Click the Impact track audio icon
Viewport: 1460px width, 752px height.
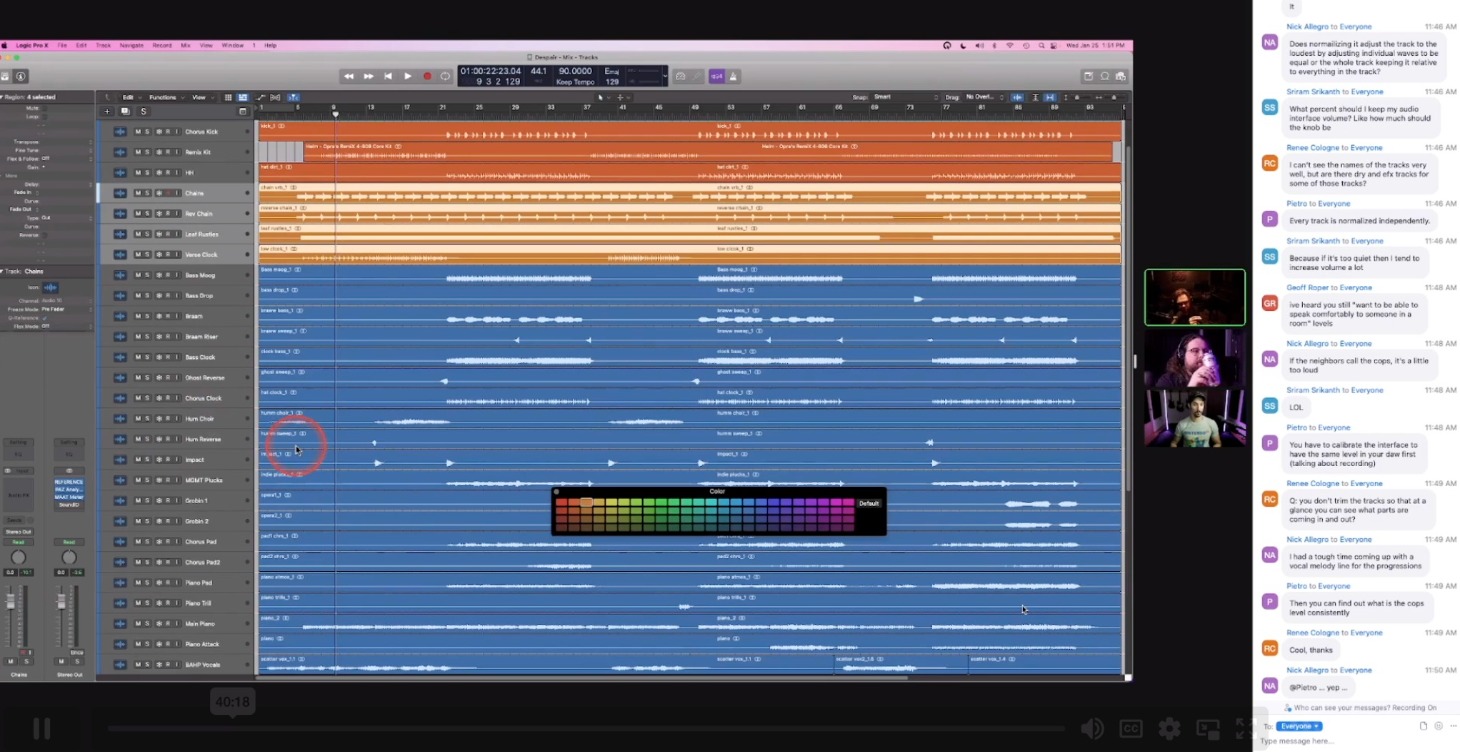tap(120, 460)
